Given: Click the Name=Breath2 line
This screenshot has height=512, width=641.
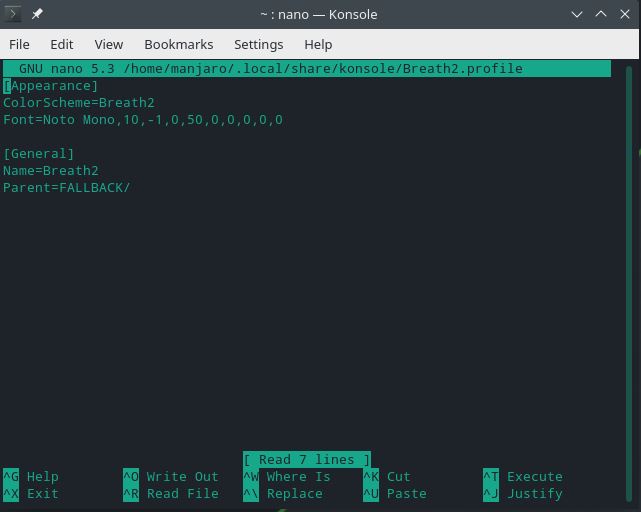Looking at the screenshot, I should click(51, 171).
